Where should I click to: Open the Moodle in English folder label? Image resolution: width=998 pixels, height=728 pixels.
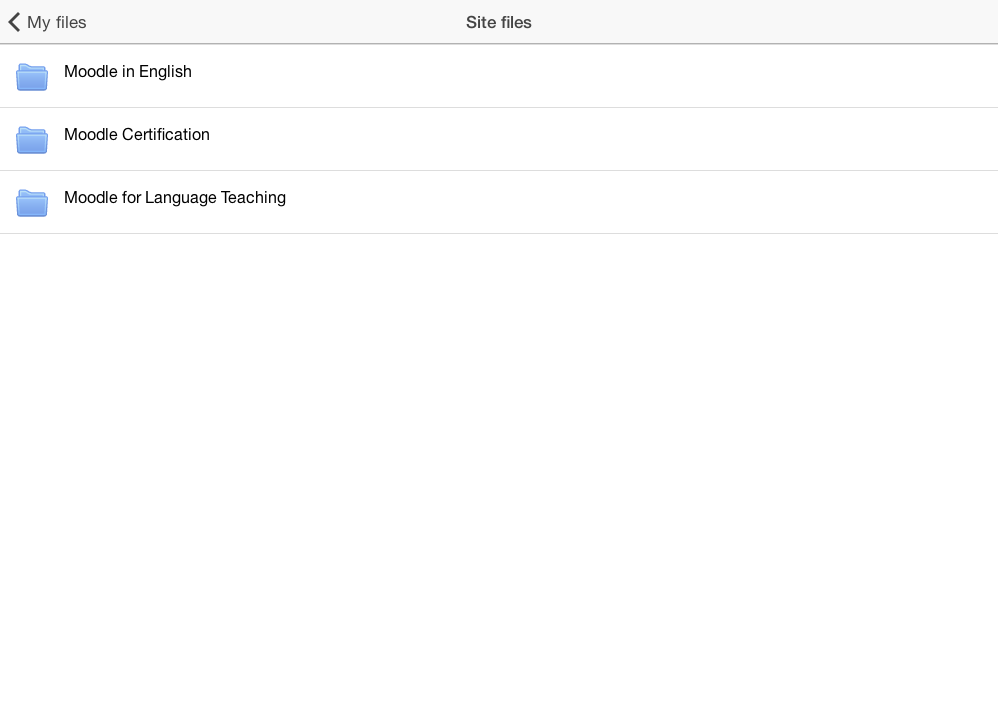pyautogui.click(x=128, y=71)
